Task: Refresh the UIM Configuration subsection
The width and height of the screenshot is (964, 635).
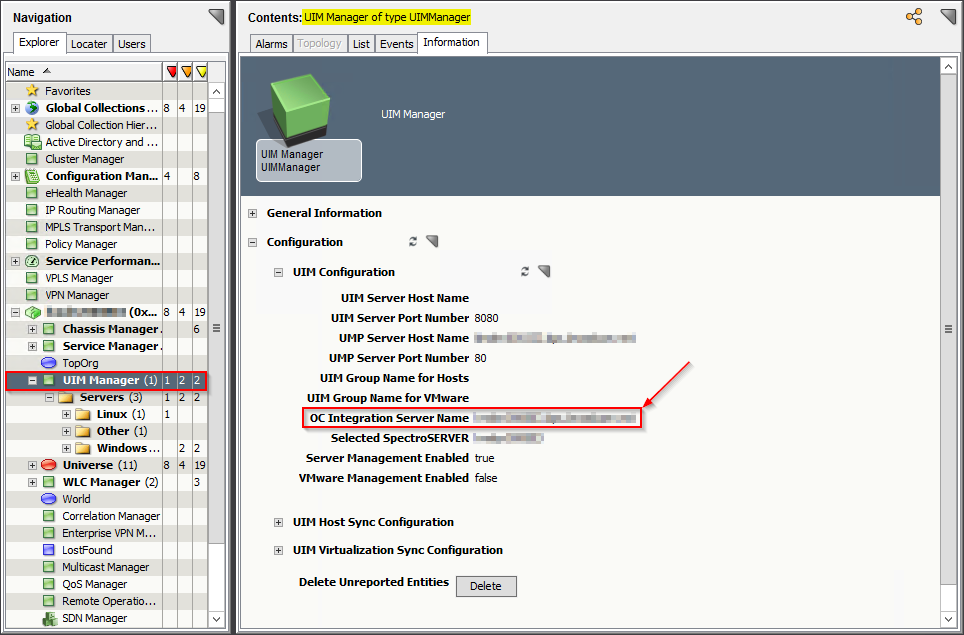Action: tap(525, 271)
